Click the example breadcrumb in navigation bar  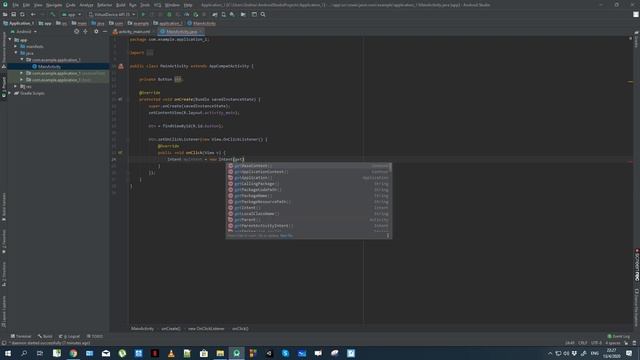point(138,23)
